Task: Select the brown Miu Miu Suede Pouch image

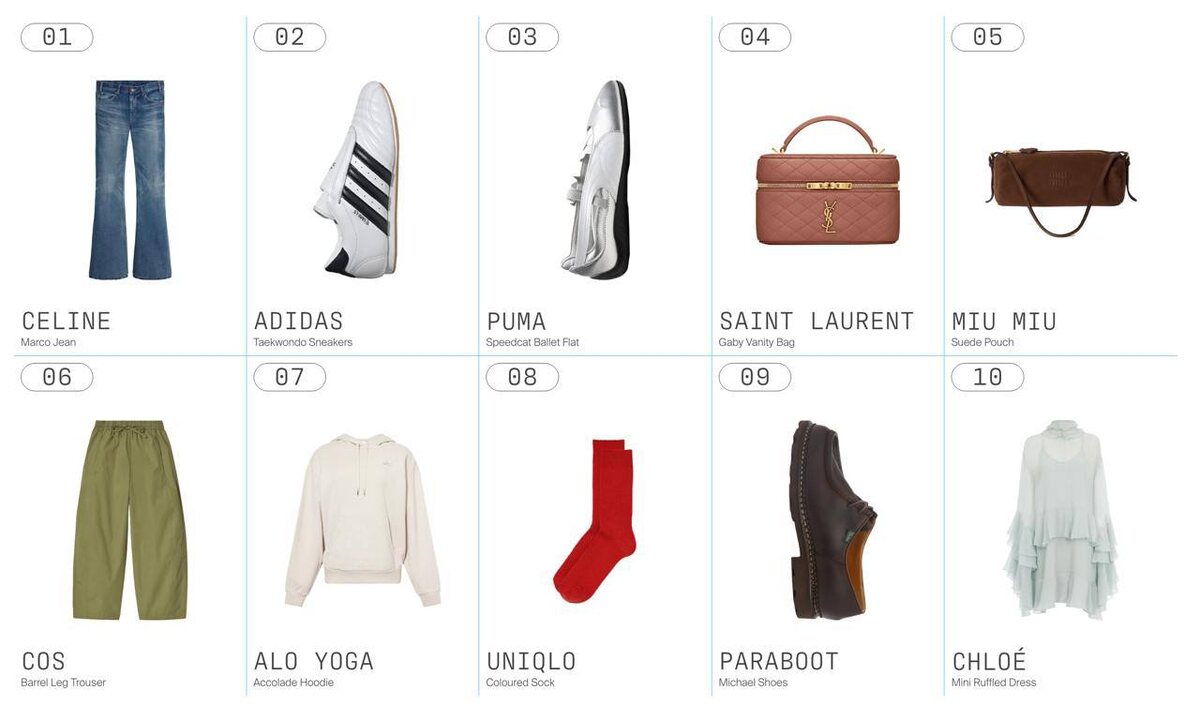Action: pyautogui.click(x=1061, y=191)
